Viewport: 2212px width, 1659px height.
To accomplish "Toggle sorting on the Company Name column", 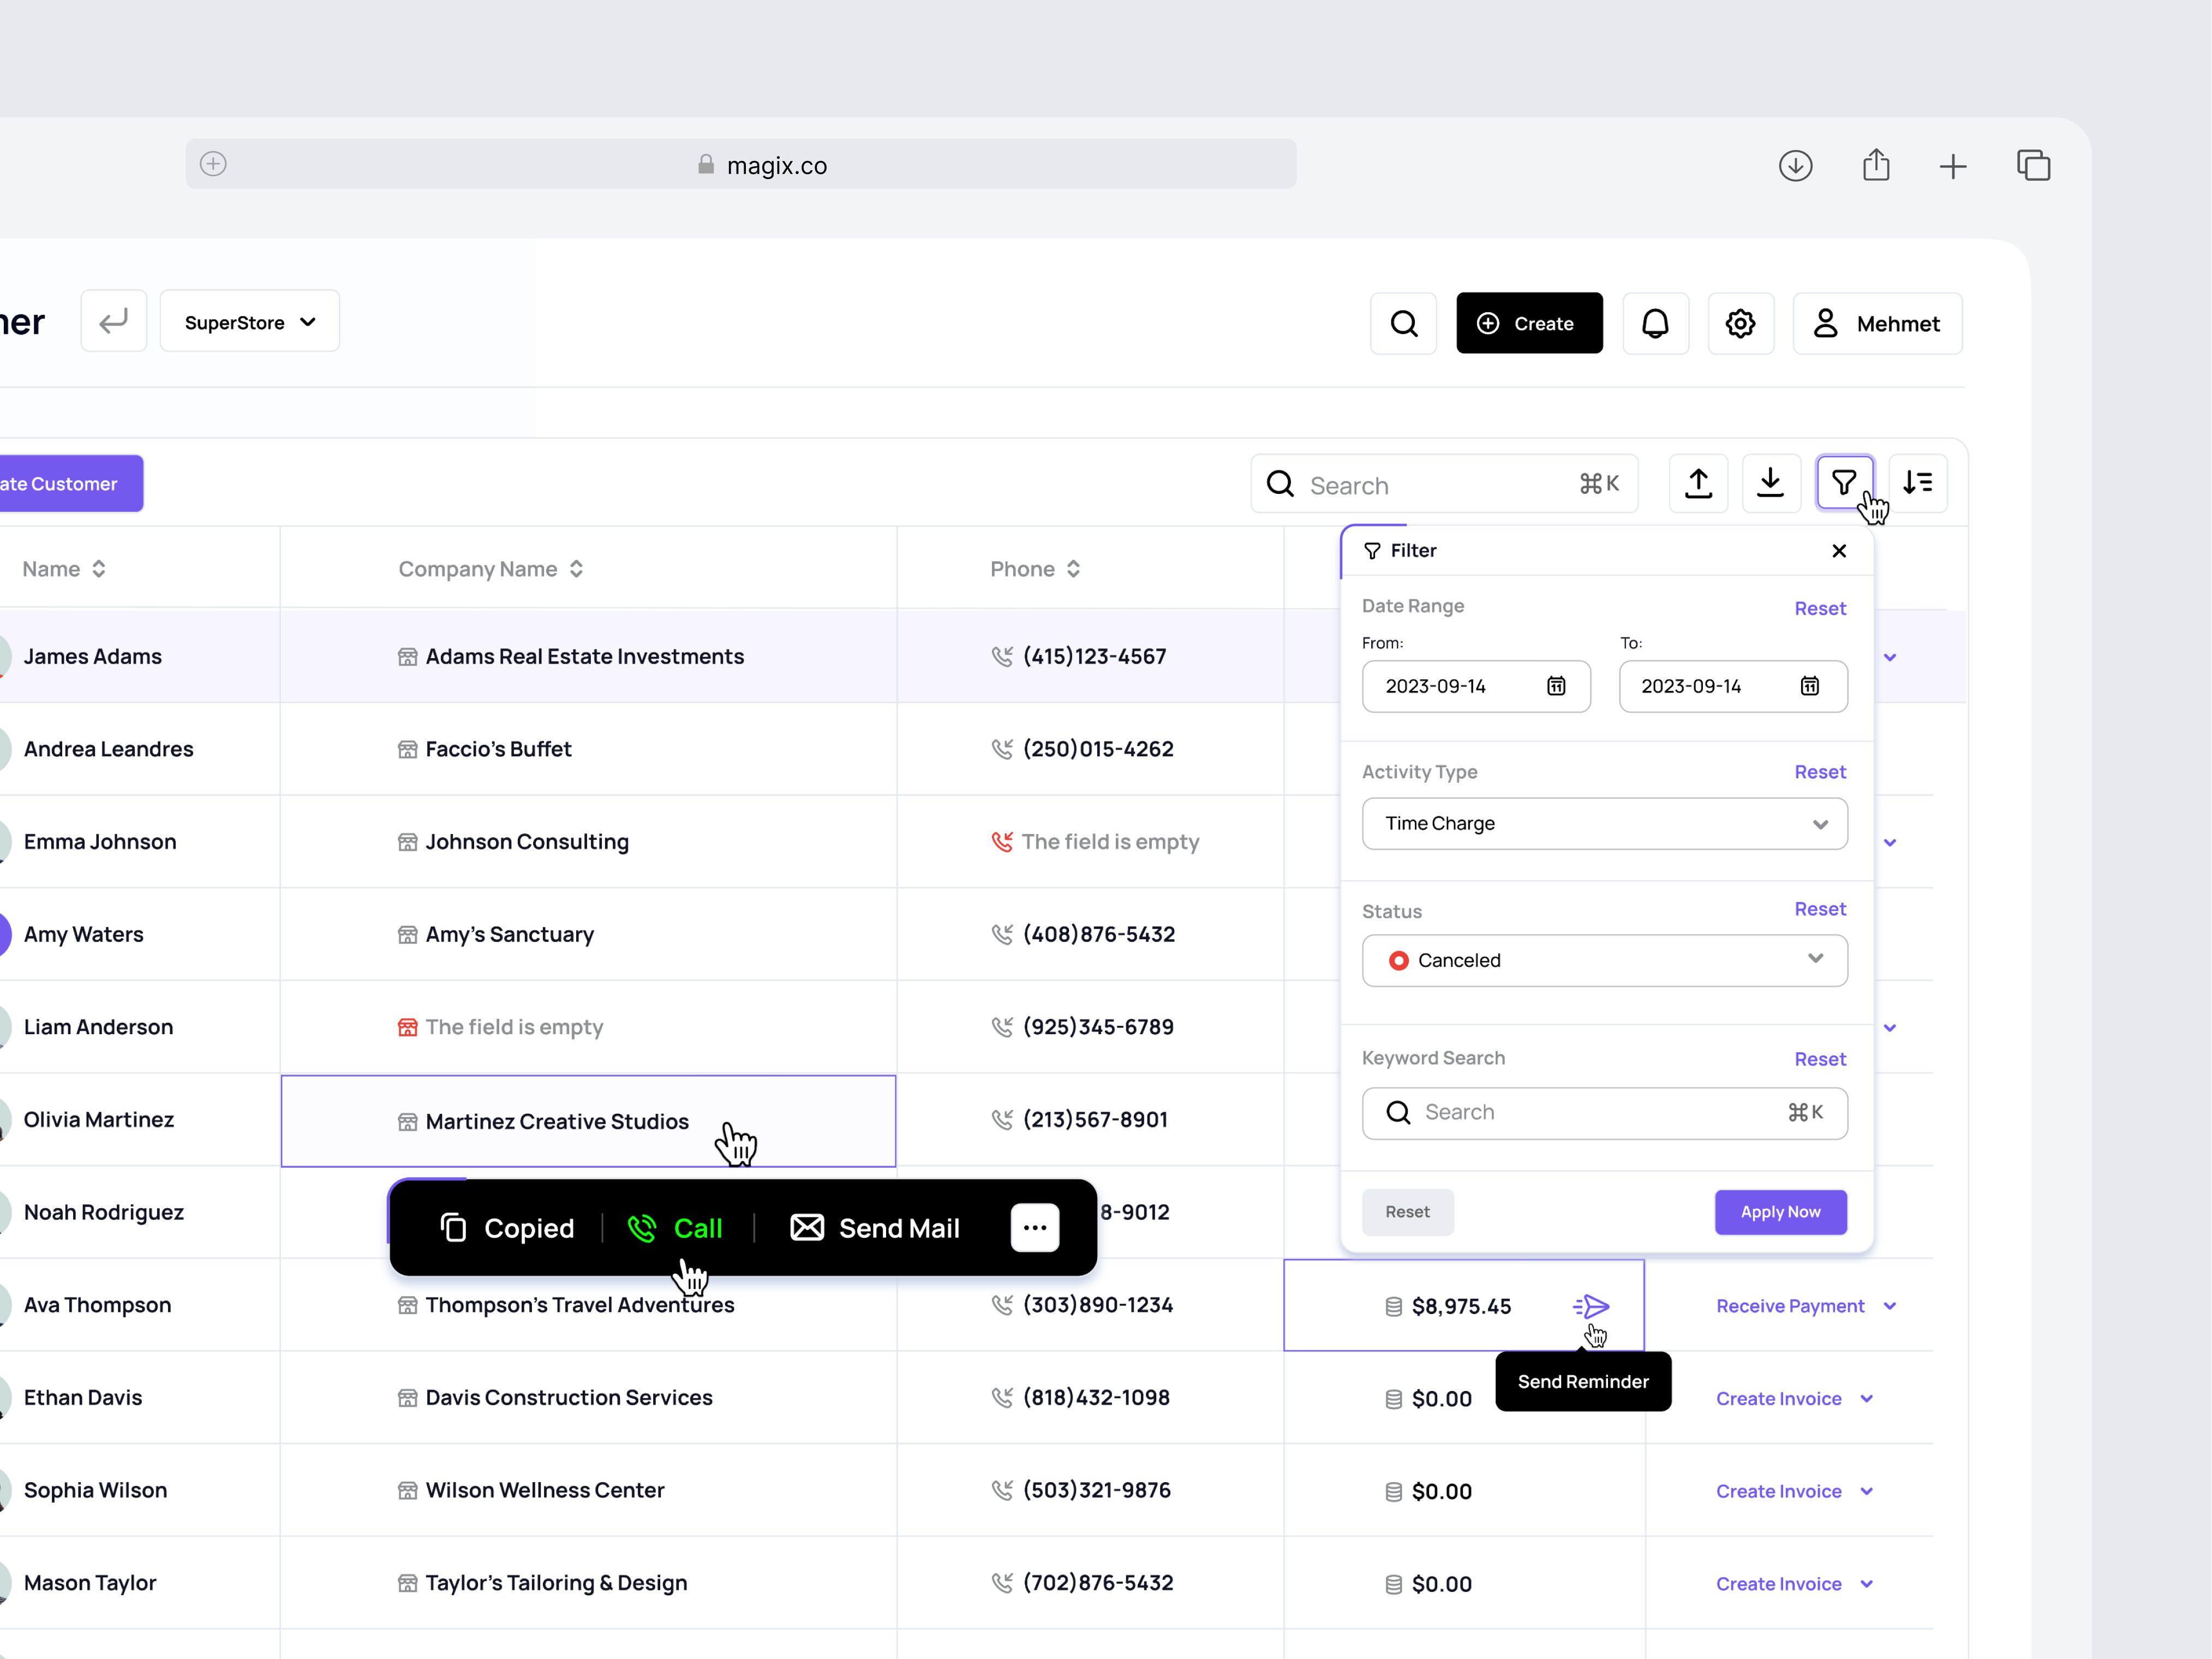I will click(x=577, y=568).
